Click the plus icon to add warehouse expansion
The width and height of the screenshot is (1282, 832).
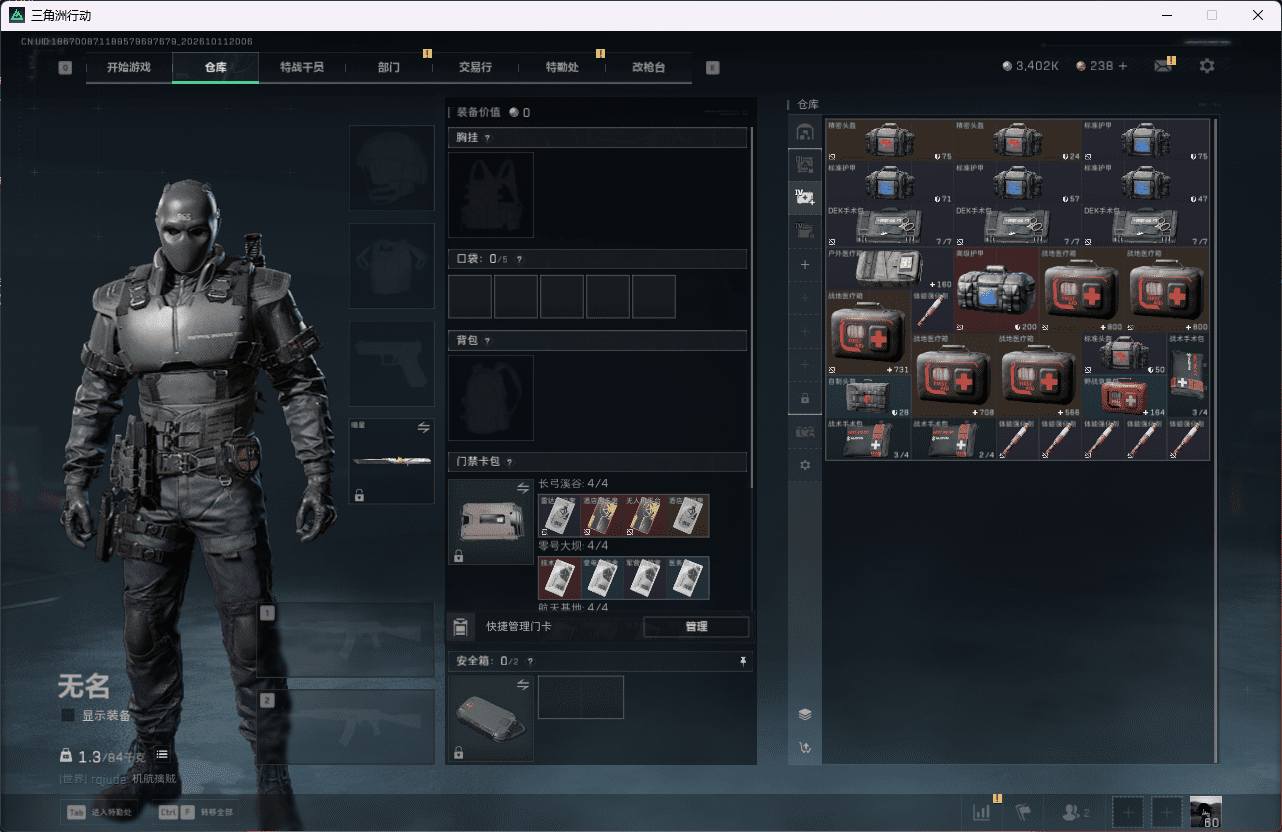(x=805, y=265)
